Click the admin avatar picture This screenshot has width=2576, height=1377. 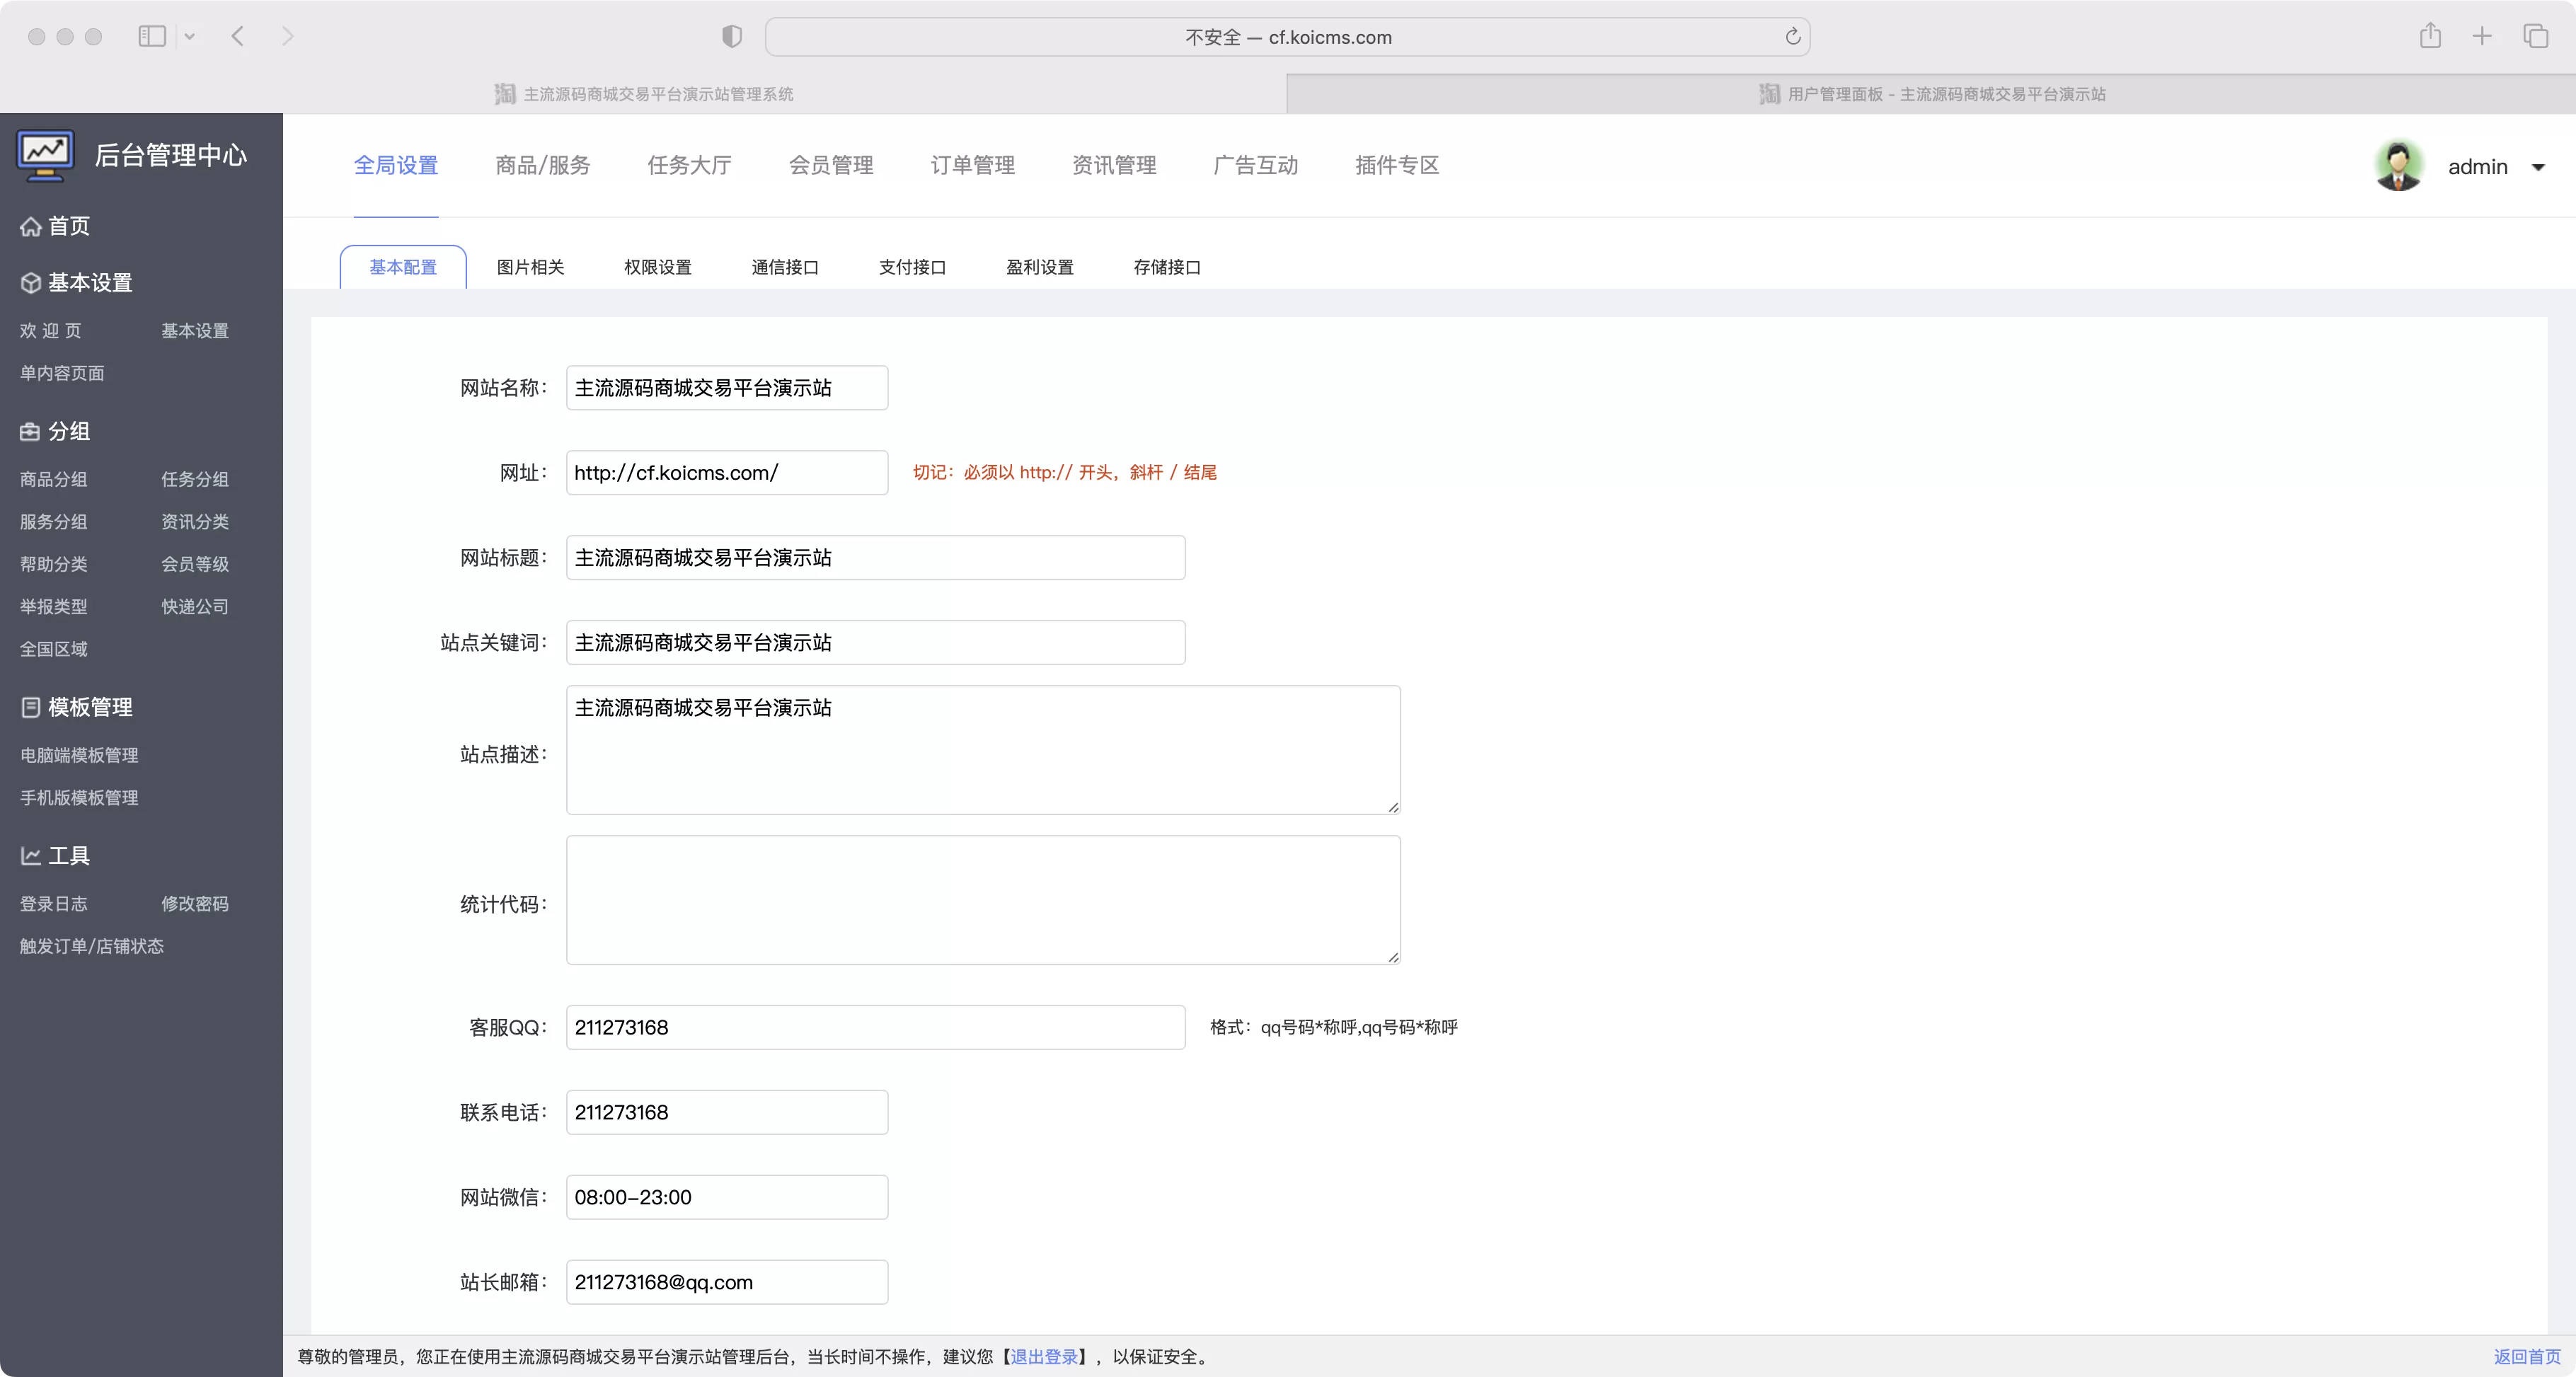tap(2399, 166)
